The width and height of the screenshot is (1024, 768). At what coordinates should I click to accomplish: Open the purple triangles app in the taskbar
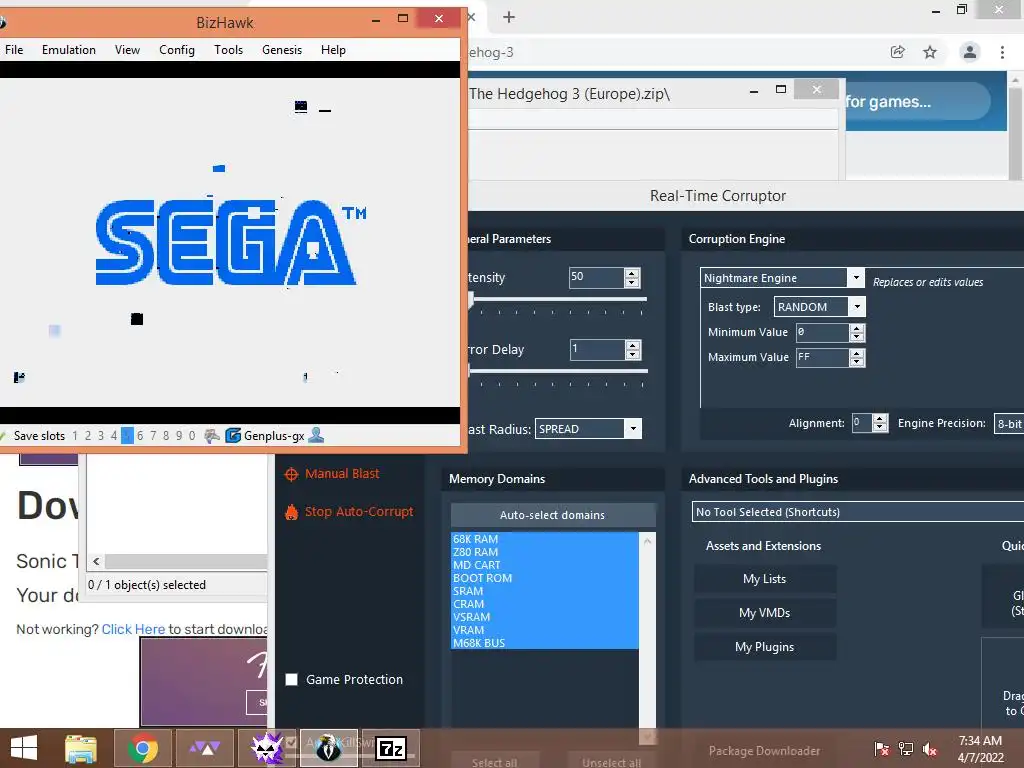coord(205,748)
